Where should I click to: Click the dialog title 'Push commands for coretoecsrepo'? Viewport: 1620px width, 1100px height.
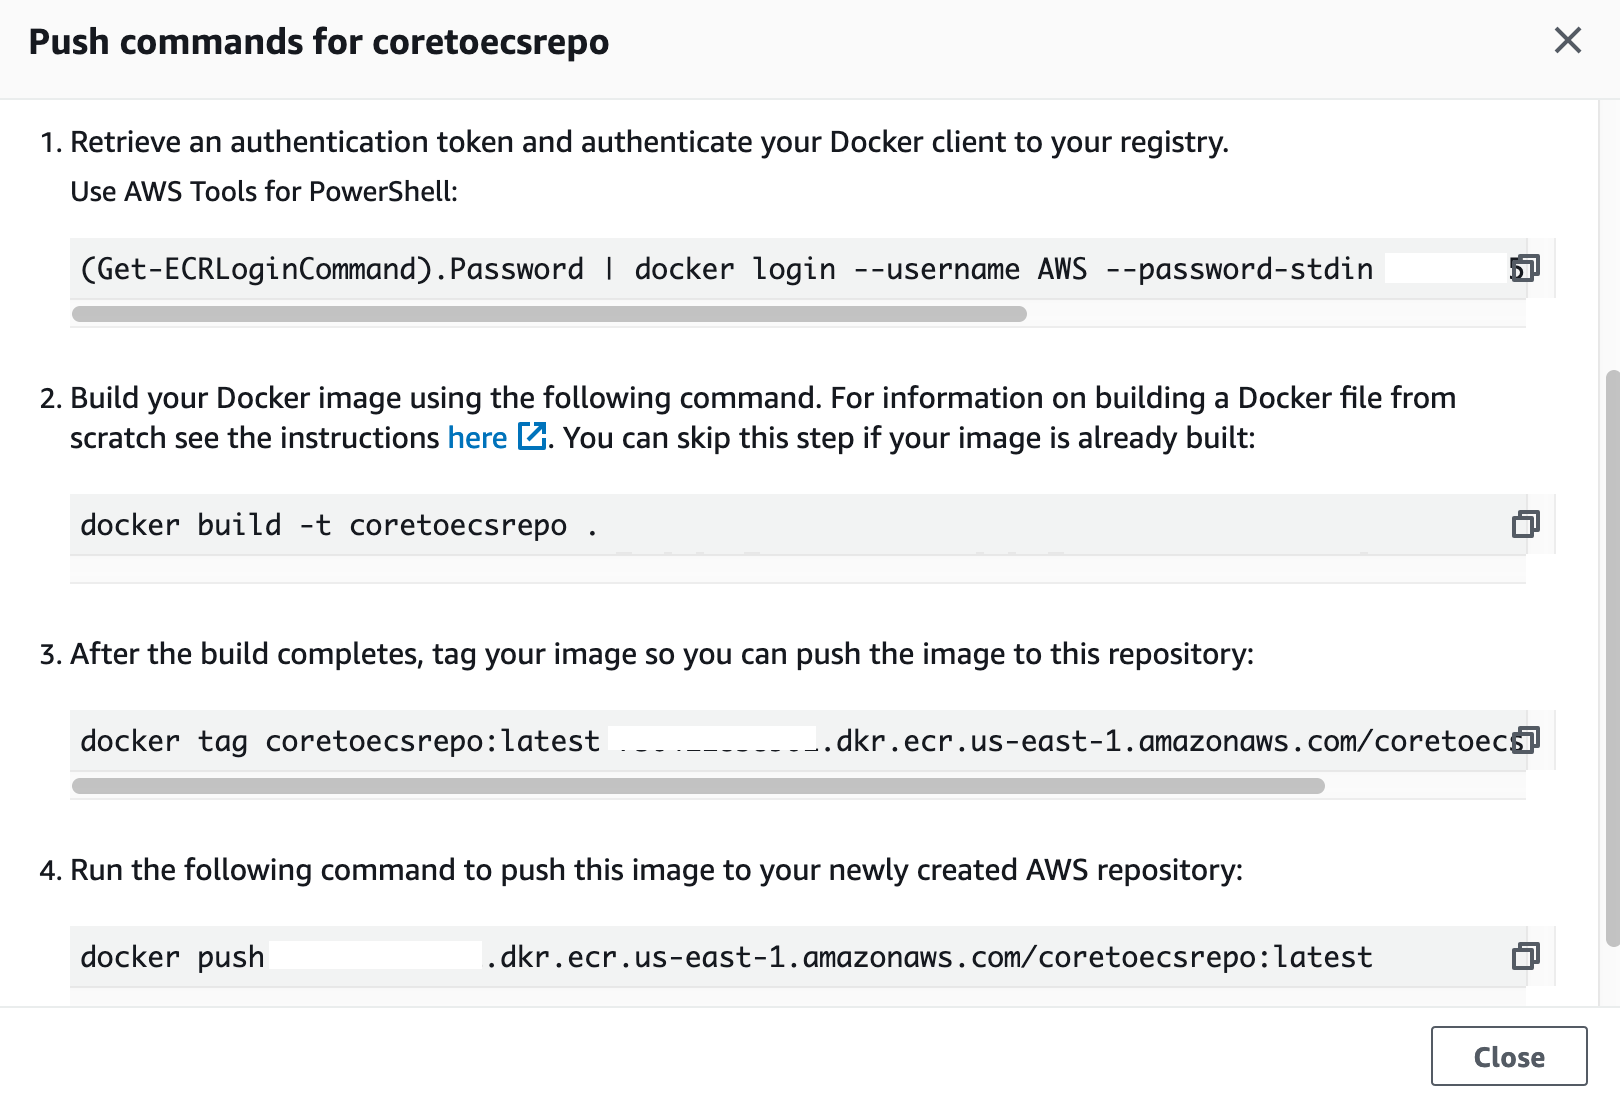tap(320, 41)
